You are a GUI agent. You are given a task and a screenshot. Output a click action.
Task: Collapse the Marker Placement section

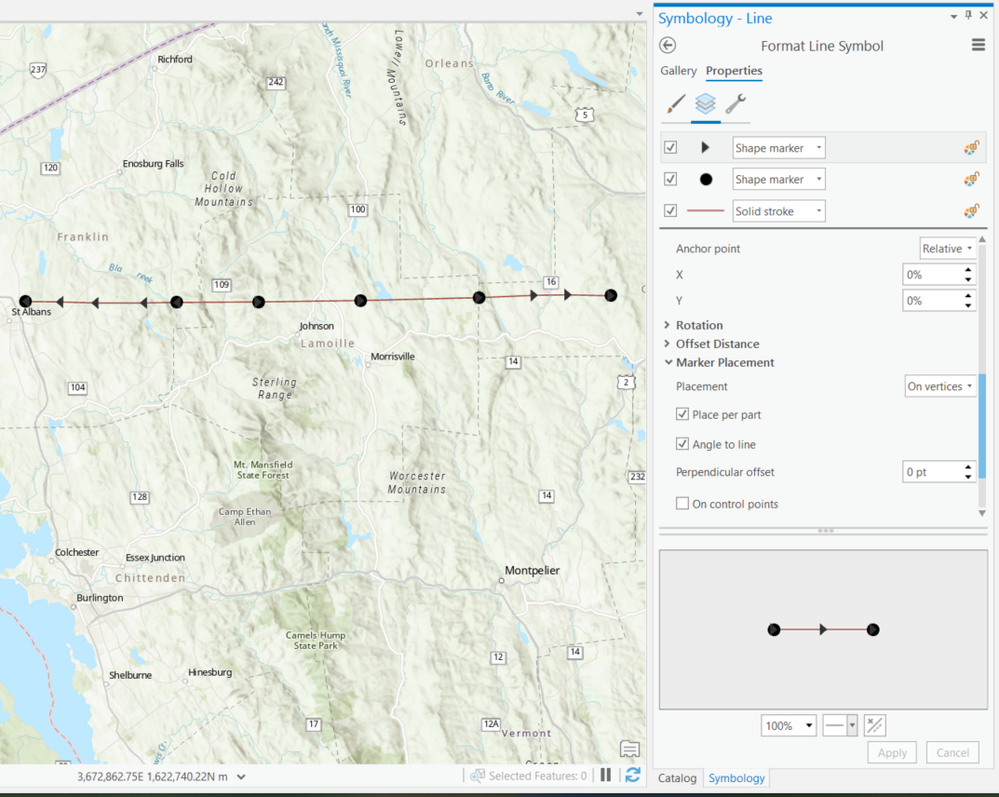[668, 362]
